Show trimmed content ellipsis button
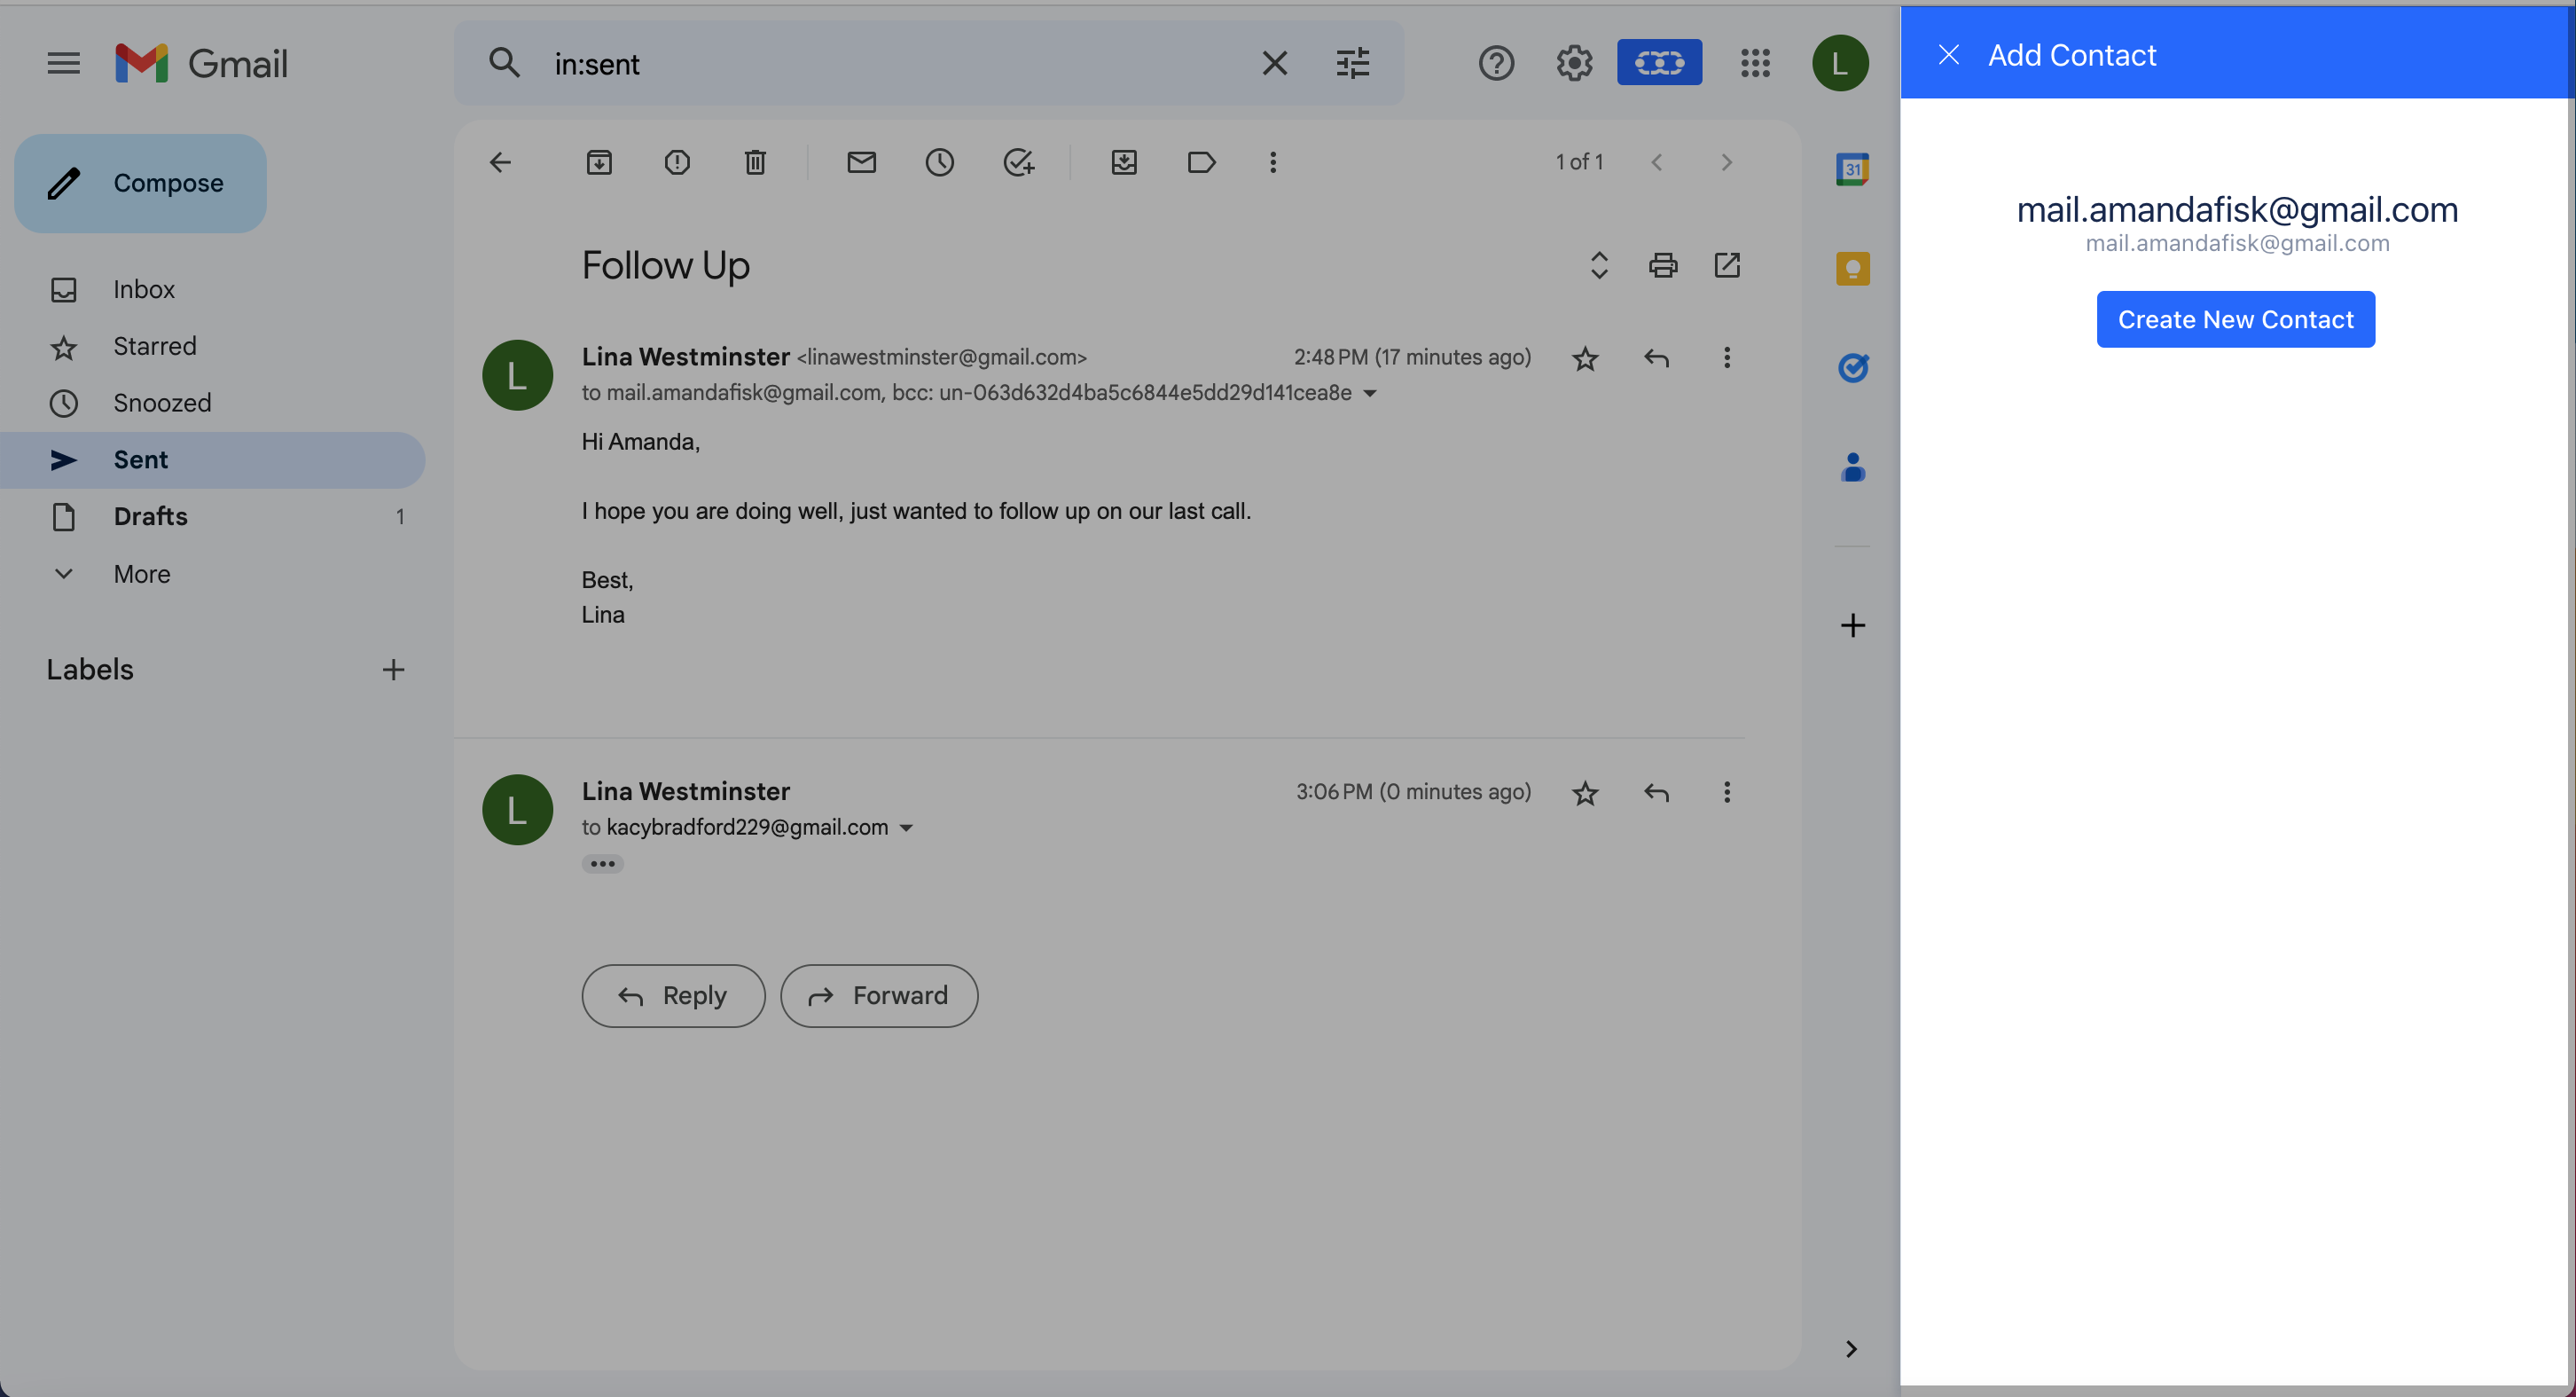The image size is (2576, 1397). tap(602, 864)
